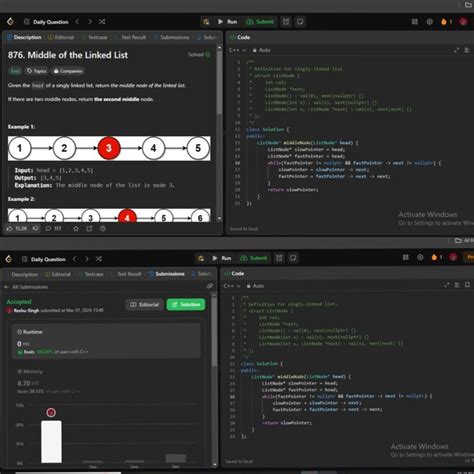Pick random question via shuffle icon, Submissions window
This screenshot has height=474, width=474.
(x=99, y=259)
